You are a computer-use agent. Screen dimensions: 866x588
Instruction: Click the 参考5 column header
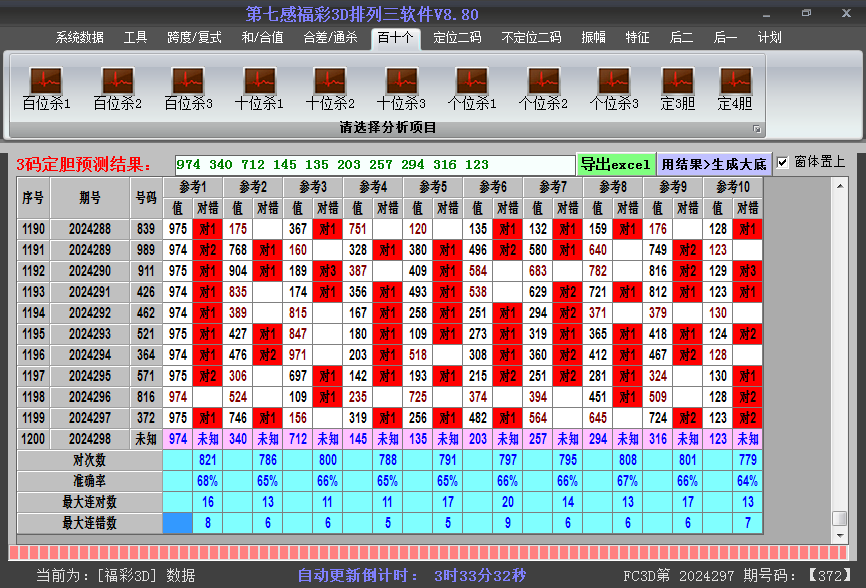[x=433, y=187]
